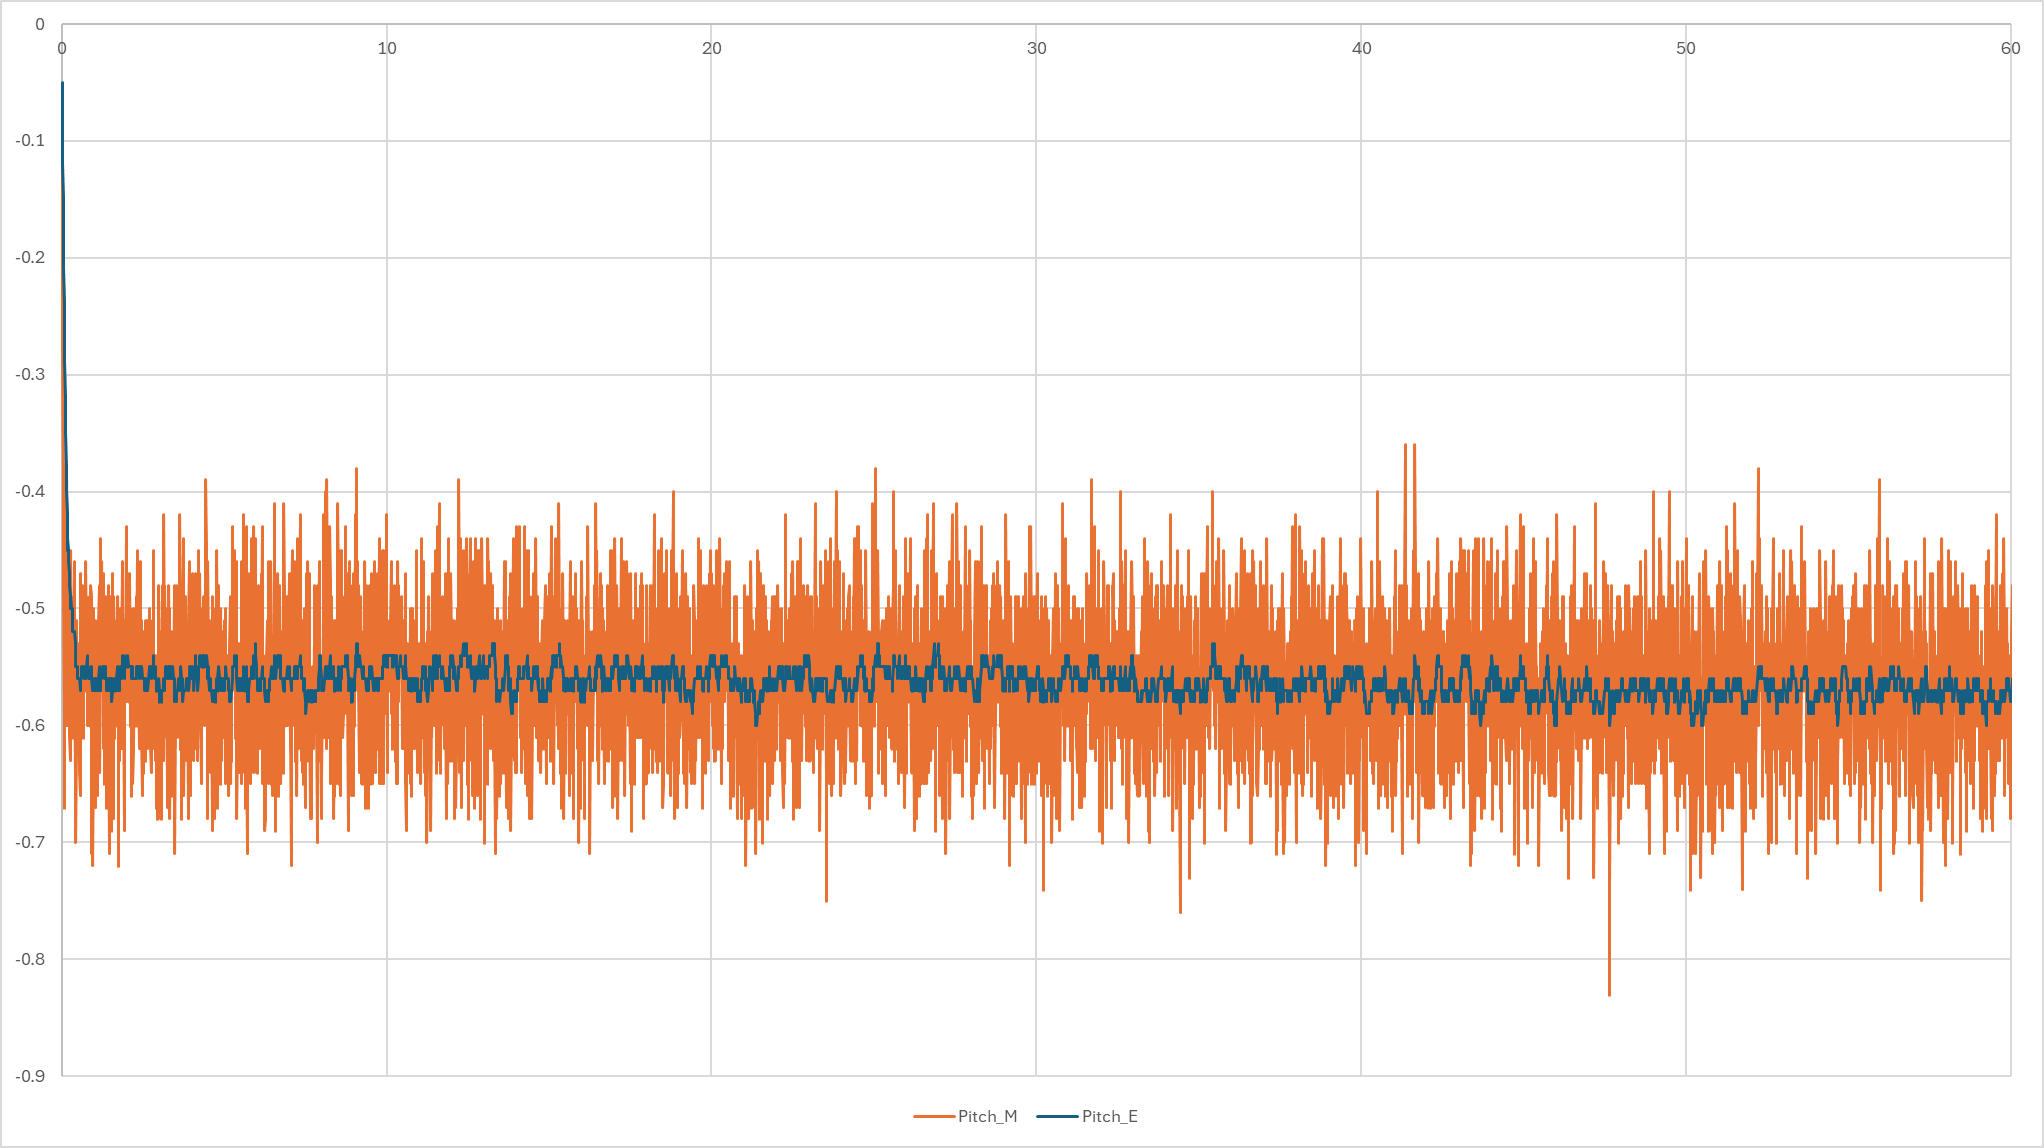Screen dimensions: 2044x1148
Task: Select the orange Pitch_M legend line marker
Action: [x=934, y=1116]
